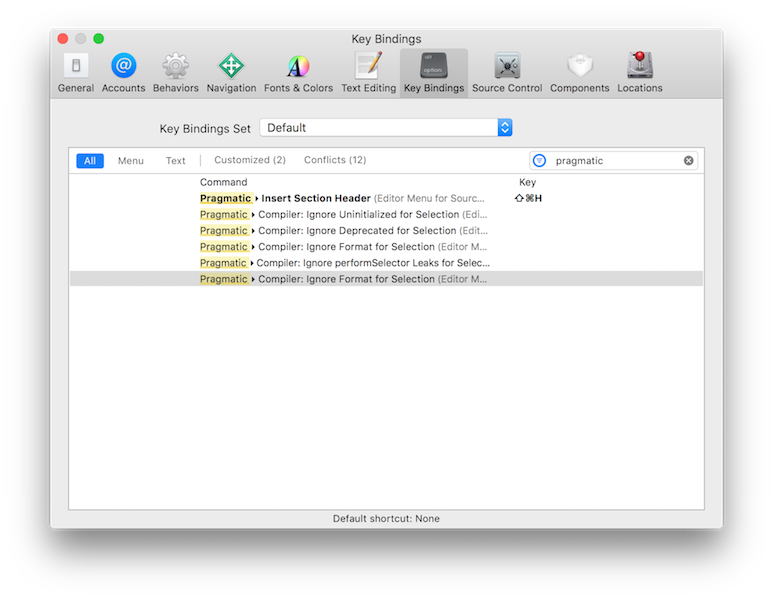Clear the pragmatic search text
The height and width of the screenshot is (600, 773).
(688, 161)
